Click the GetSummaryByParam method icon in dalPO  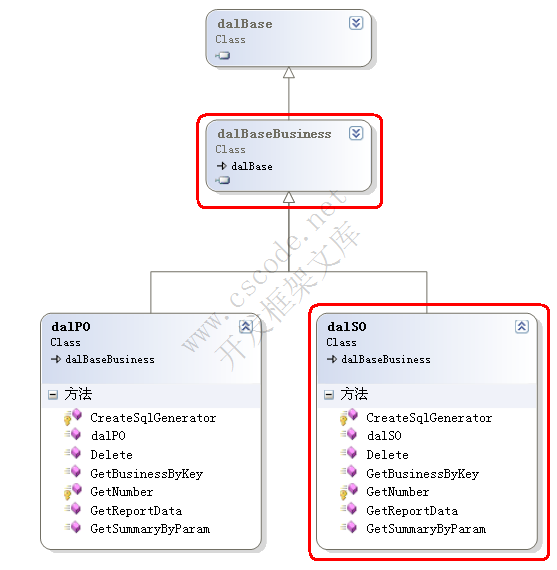coord(73,527)
